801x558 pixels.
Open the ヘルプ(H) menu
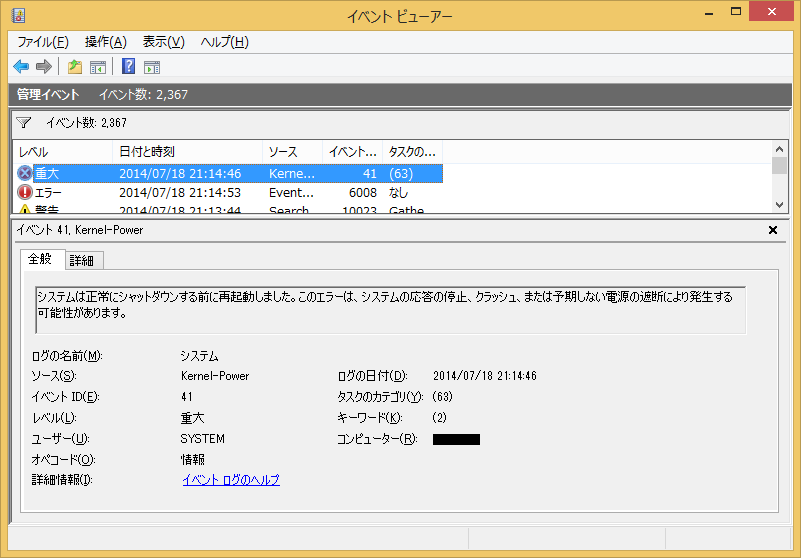[x=224, y=42]
